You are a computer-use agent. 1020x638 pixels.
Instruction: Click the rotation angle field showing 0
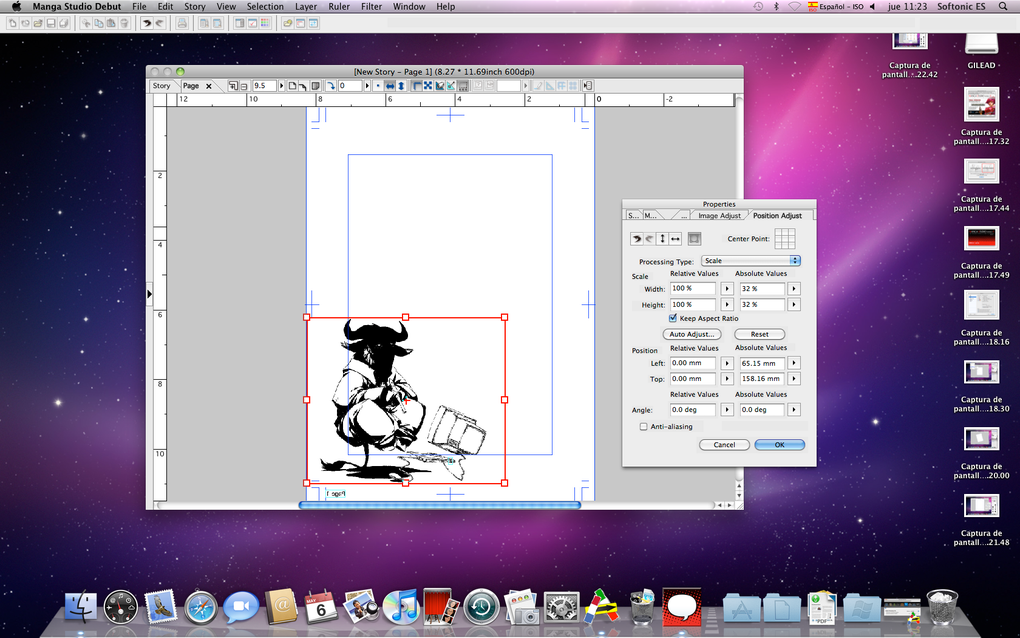351,86
